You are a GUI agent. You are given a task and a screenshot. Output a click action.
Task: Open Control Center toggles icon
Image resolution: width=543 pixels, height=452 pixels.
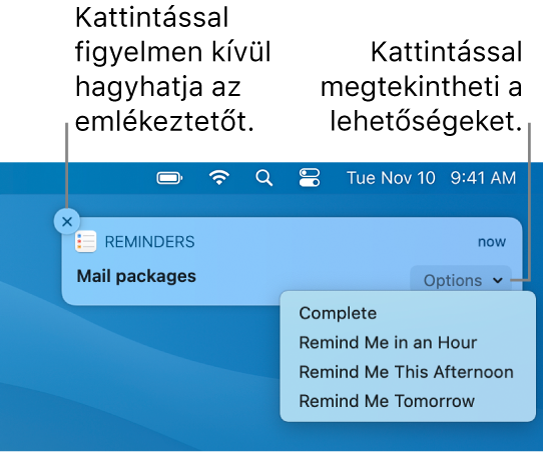click(x=310, y=178)
